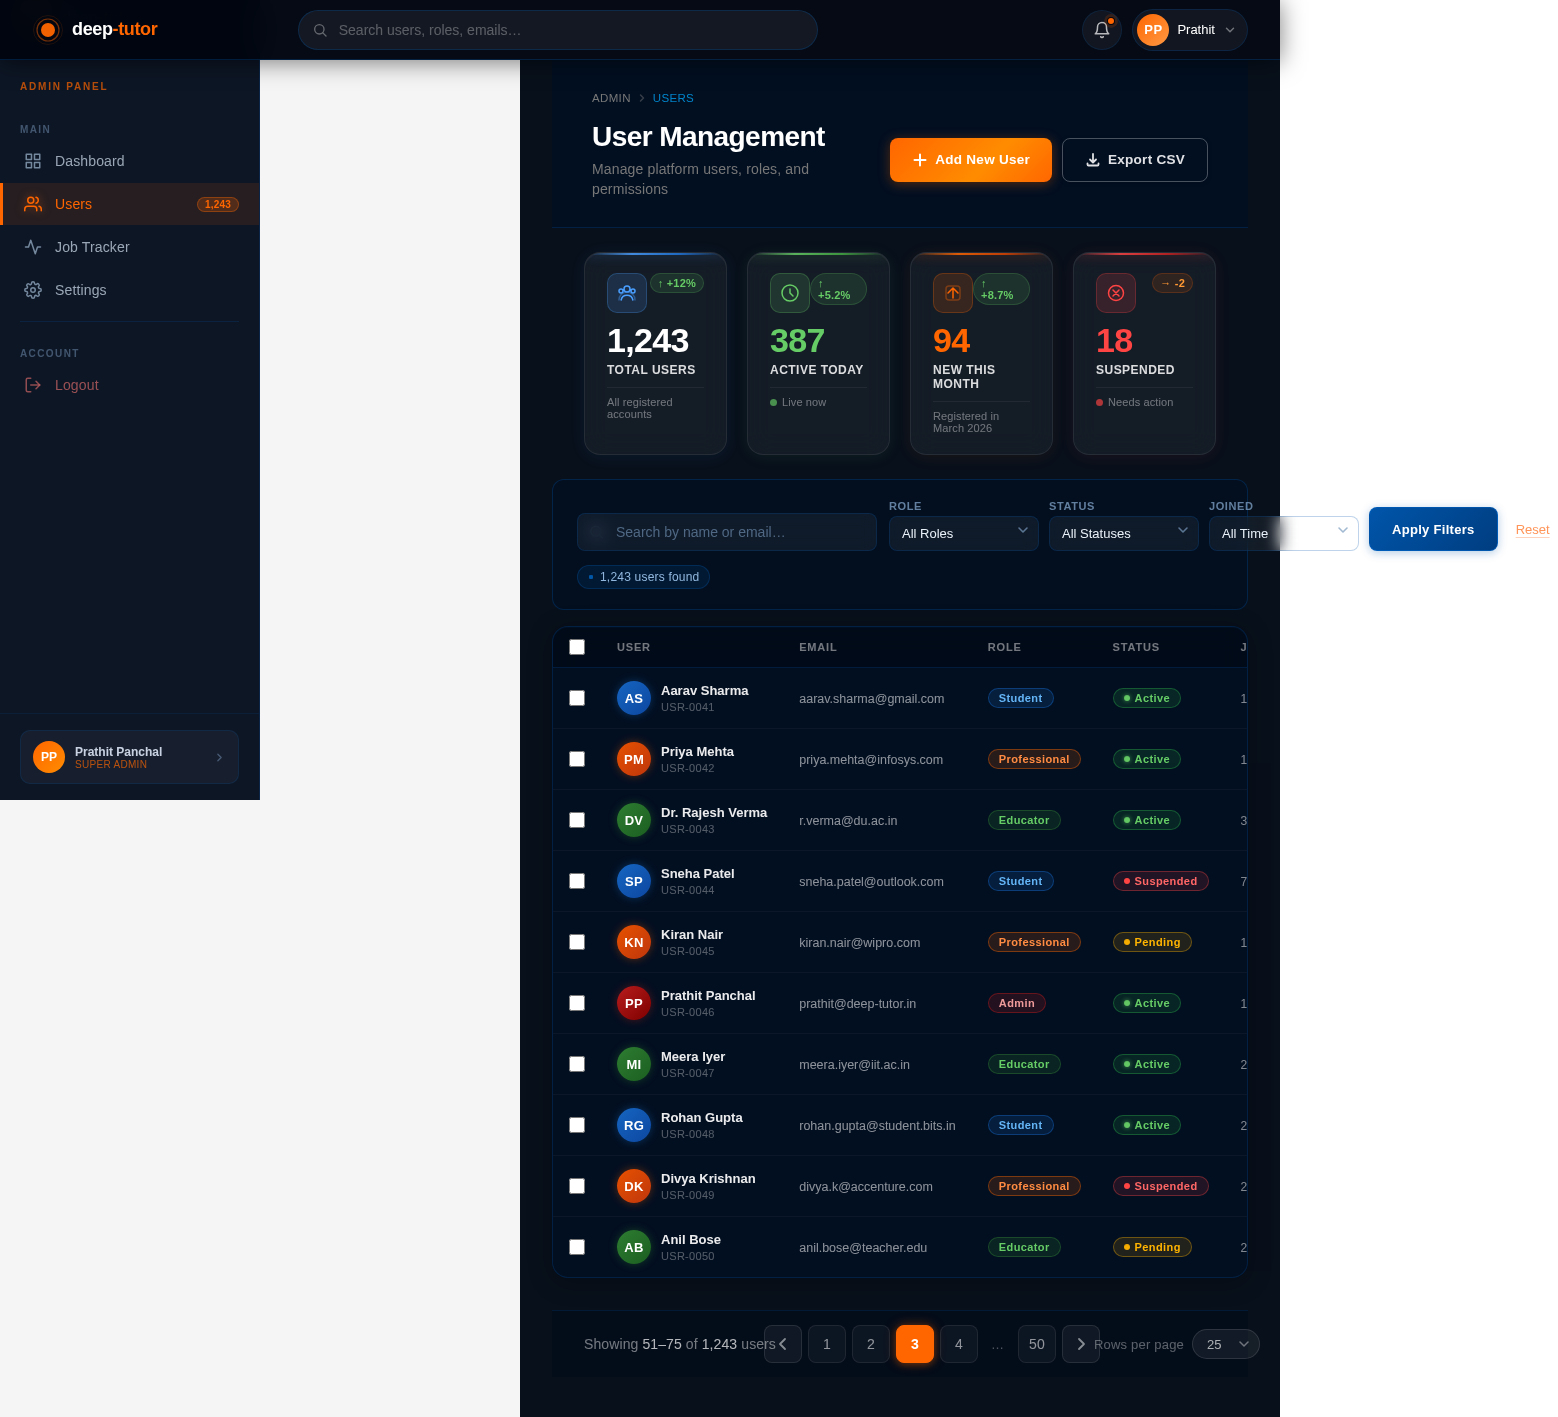
Task: Expand the All Statuses dropdown
Action: coord(1123,533)
